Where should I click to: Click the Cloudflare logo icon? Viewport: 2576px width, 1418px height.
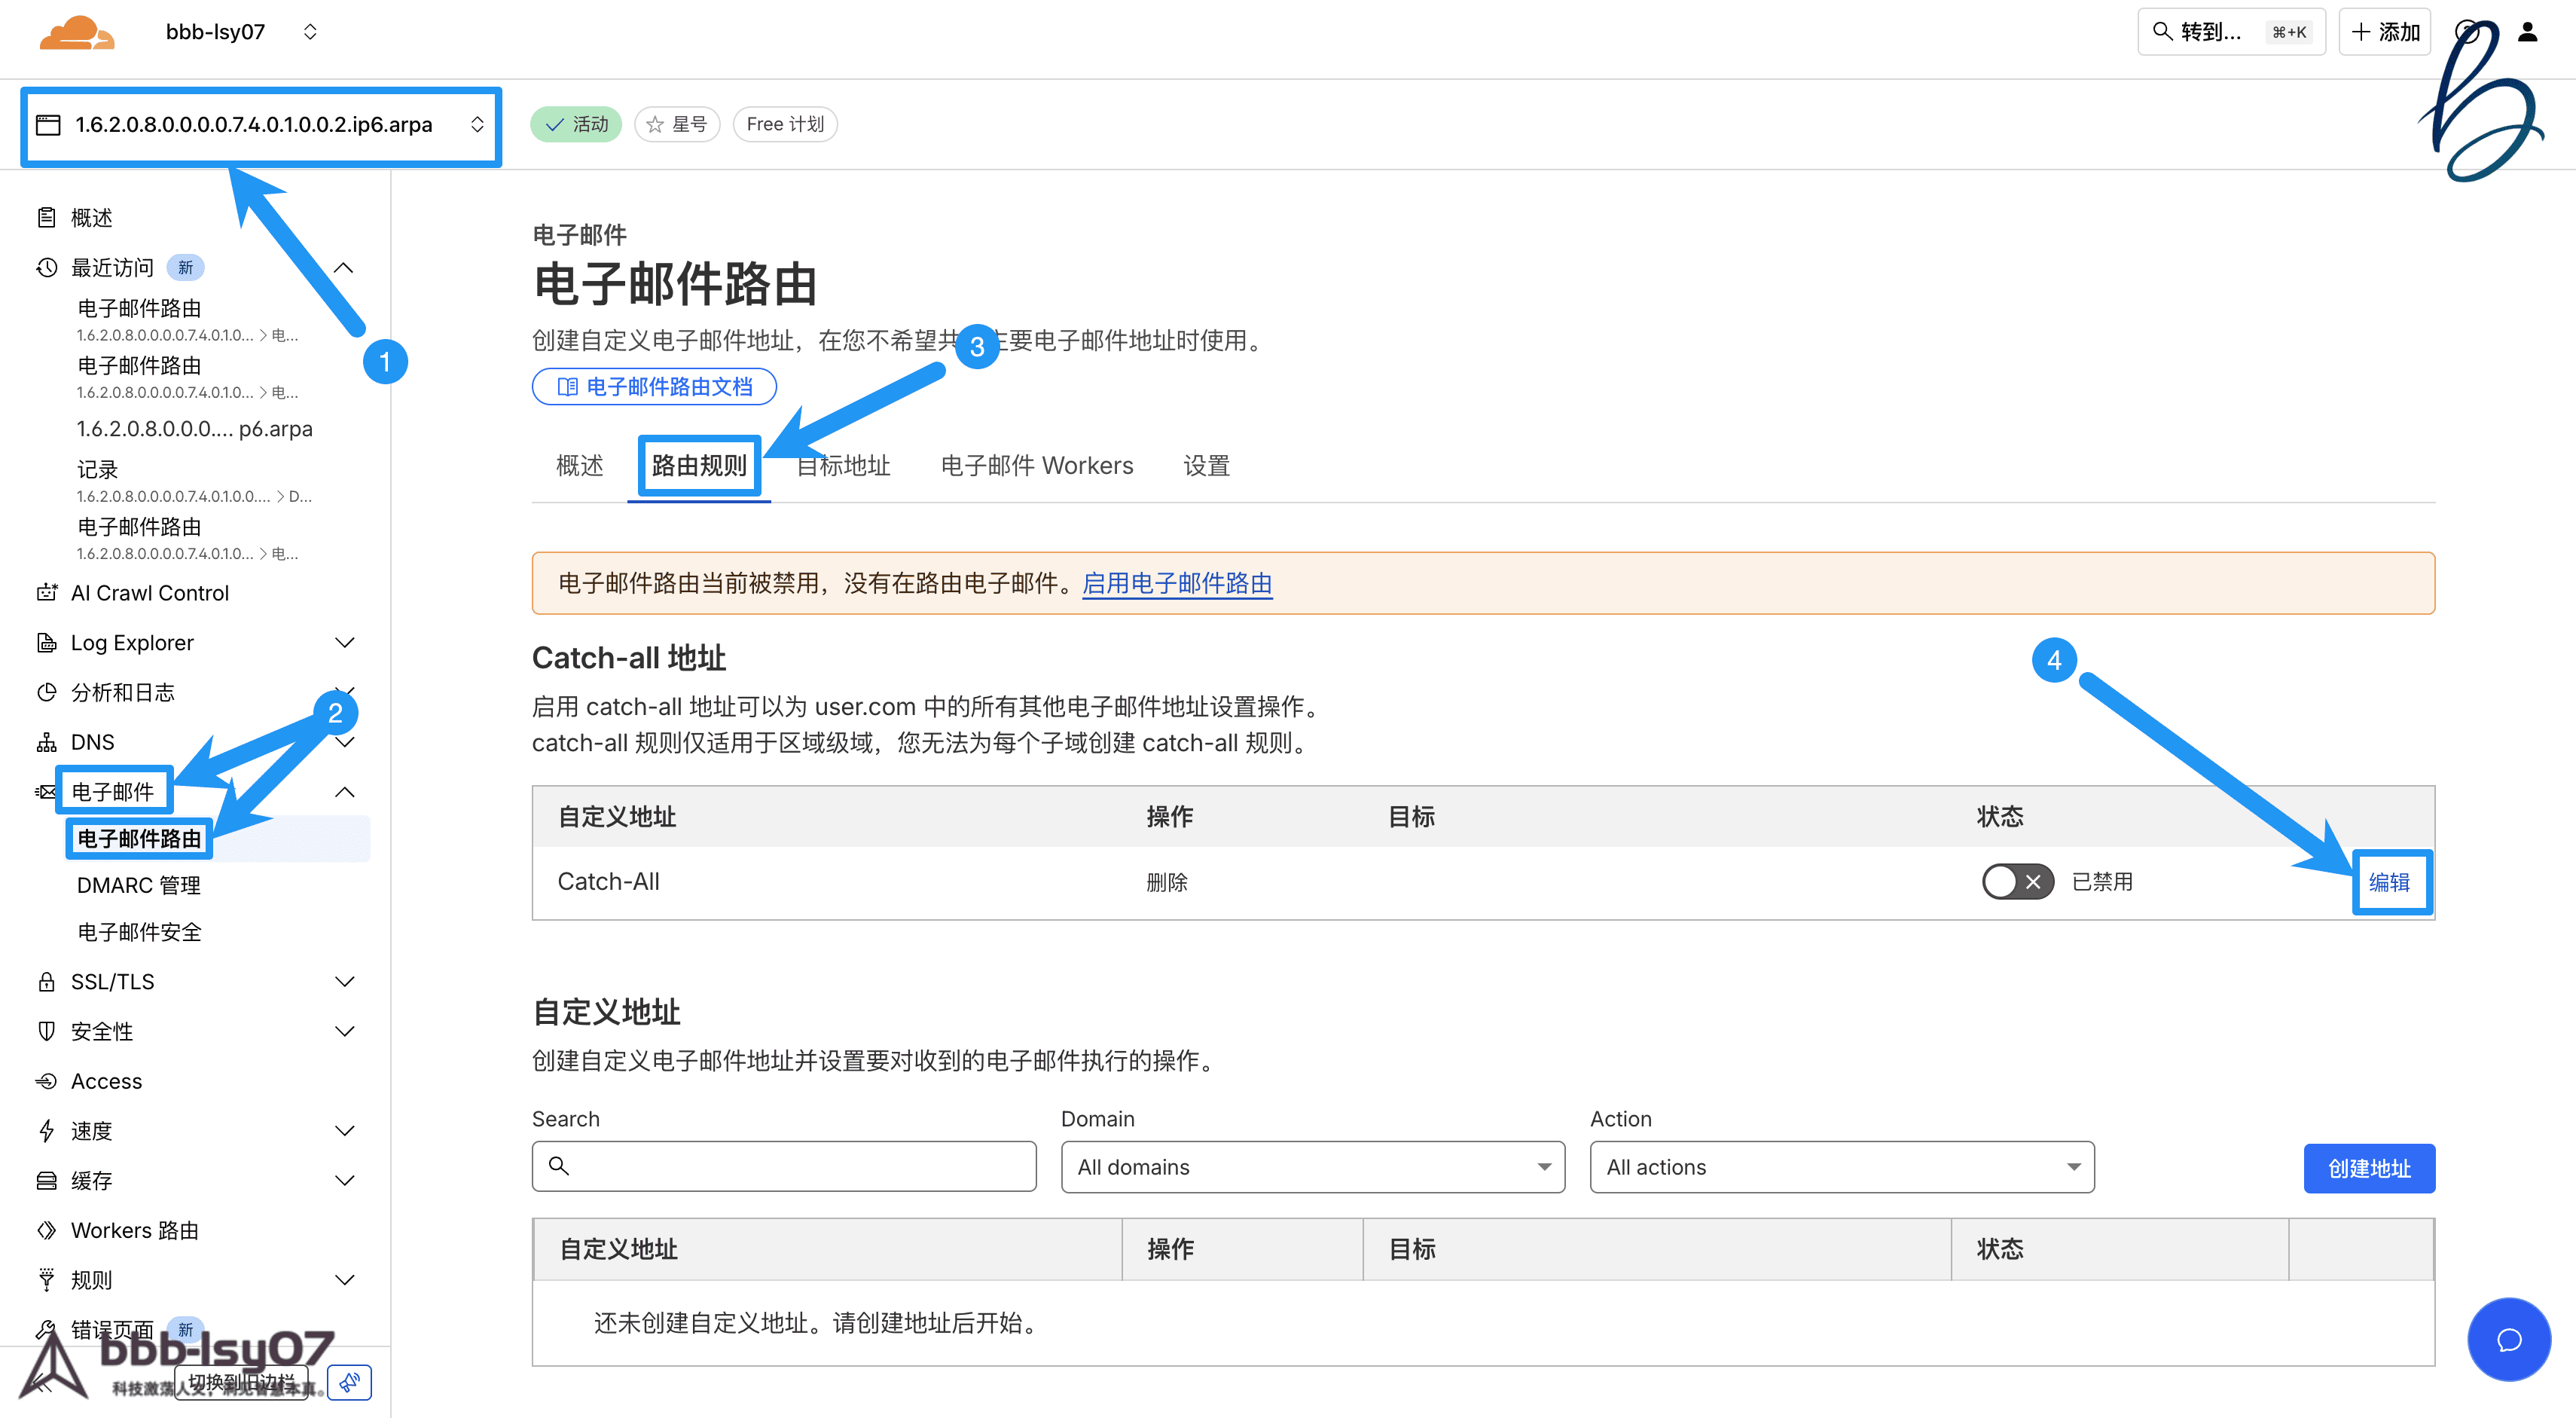tap(76, 32)
